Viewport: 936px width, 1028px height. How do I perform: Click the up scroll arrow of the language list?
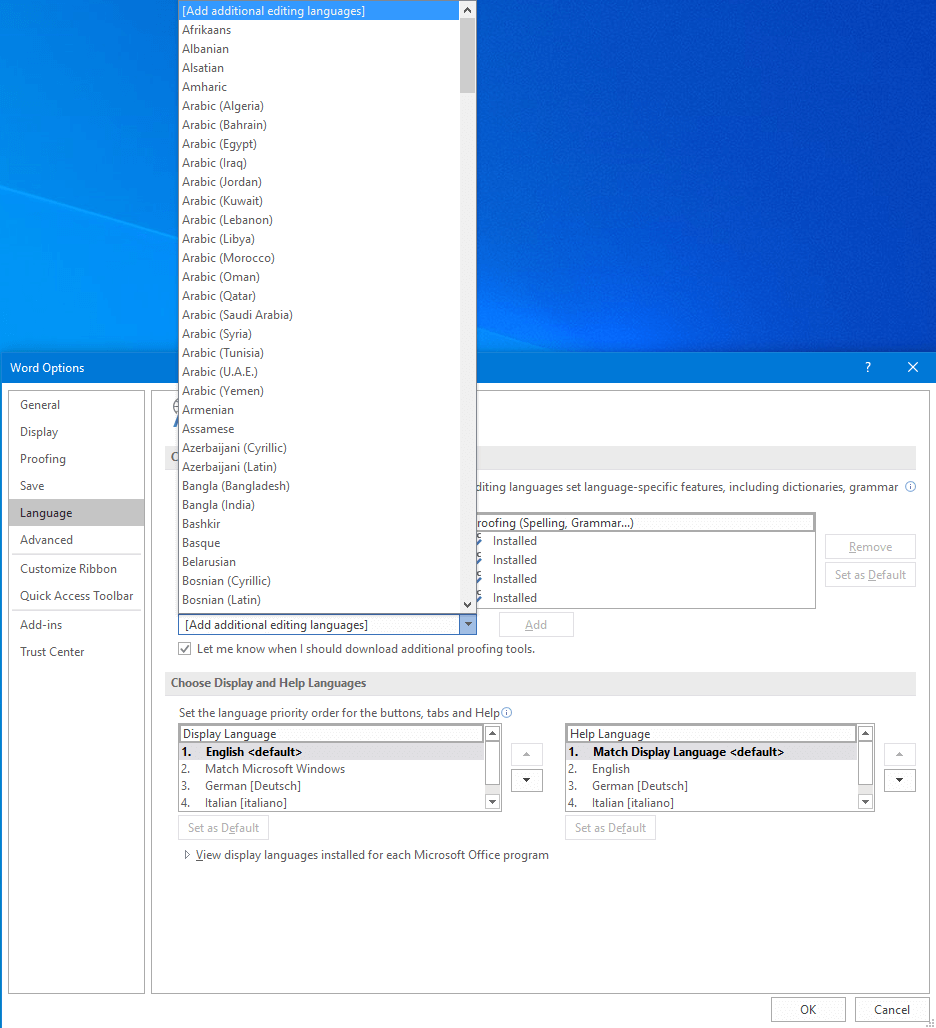point(465,10)
